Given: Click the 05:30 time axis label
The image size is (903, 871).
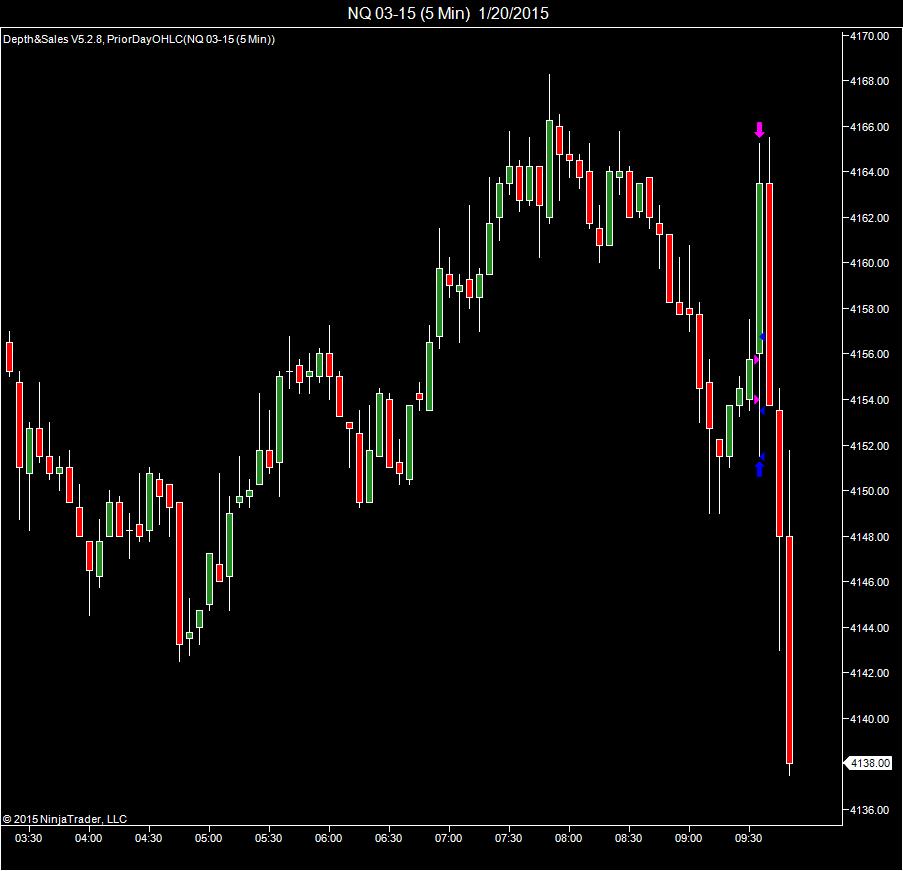Looking at the screenshot, I should coord(268,838).
